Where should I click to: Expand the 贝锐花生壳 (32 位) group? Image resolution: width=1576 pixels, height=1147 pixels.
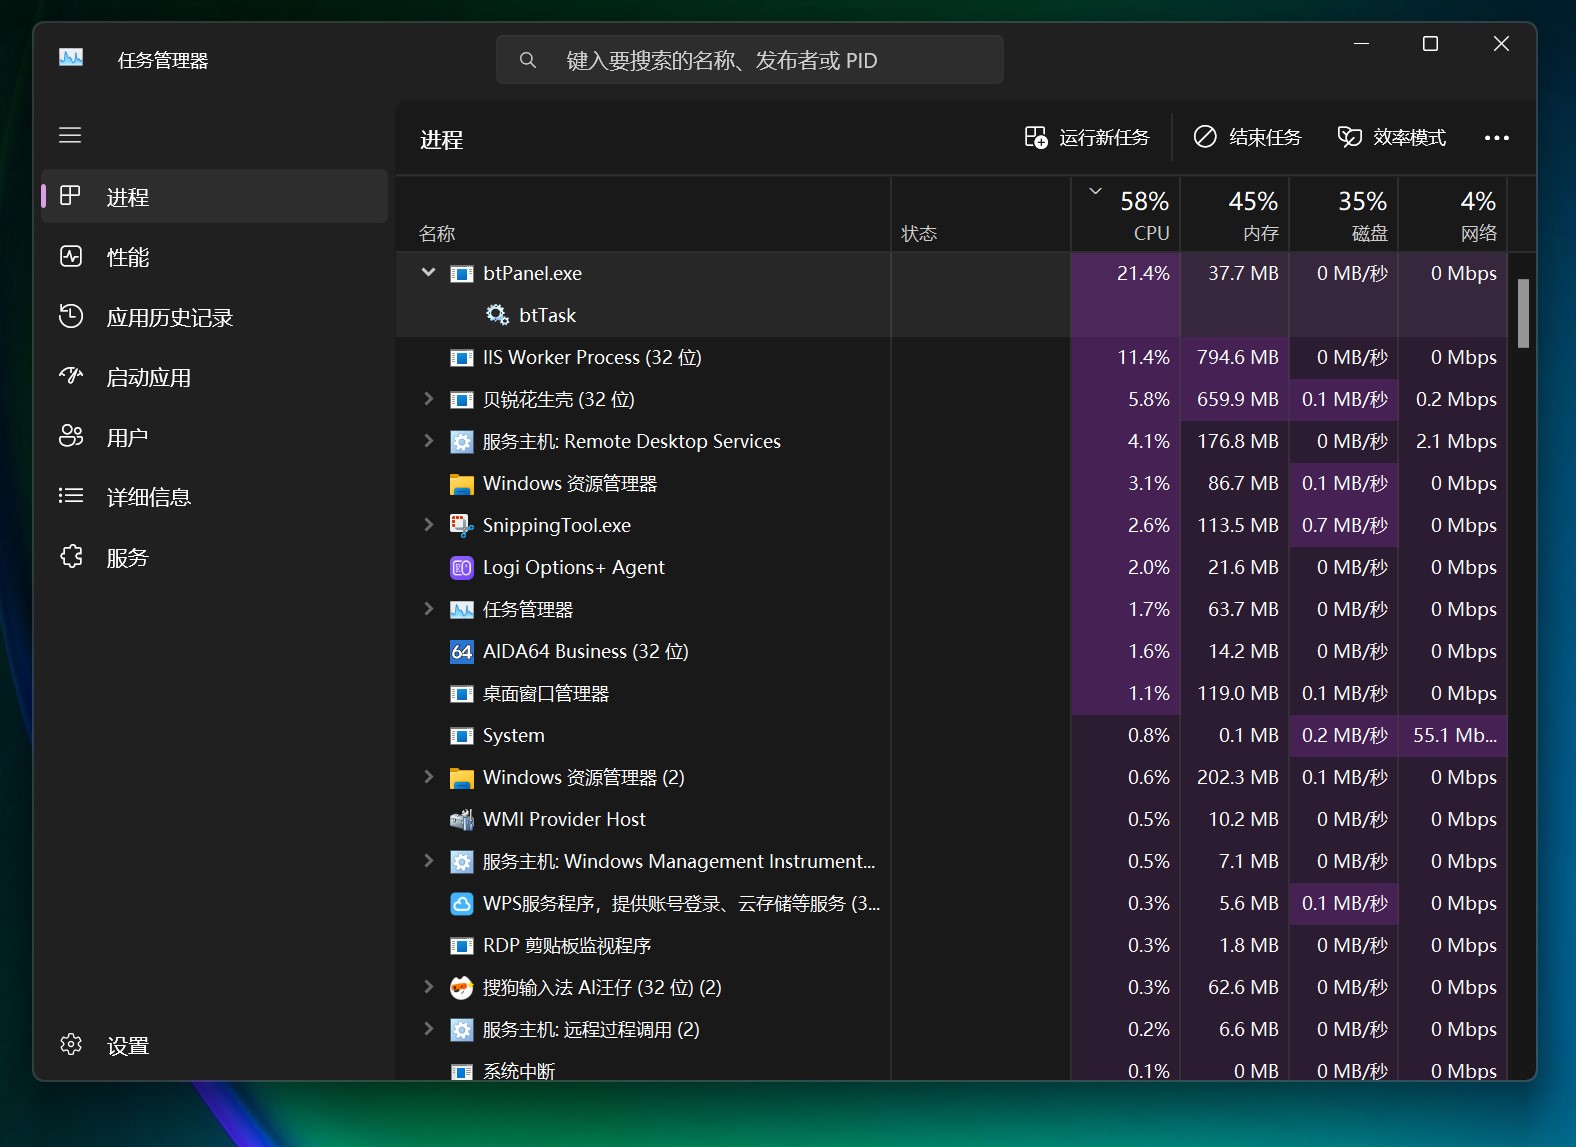pos(428,399)
